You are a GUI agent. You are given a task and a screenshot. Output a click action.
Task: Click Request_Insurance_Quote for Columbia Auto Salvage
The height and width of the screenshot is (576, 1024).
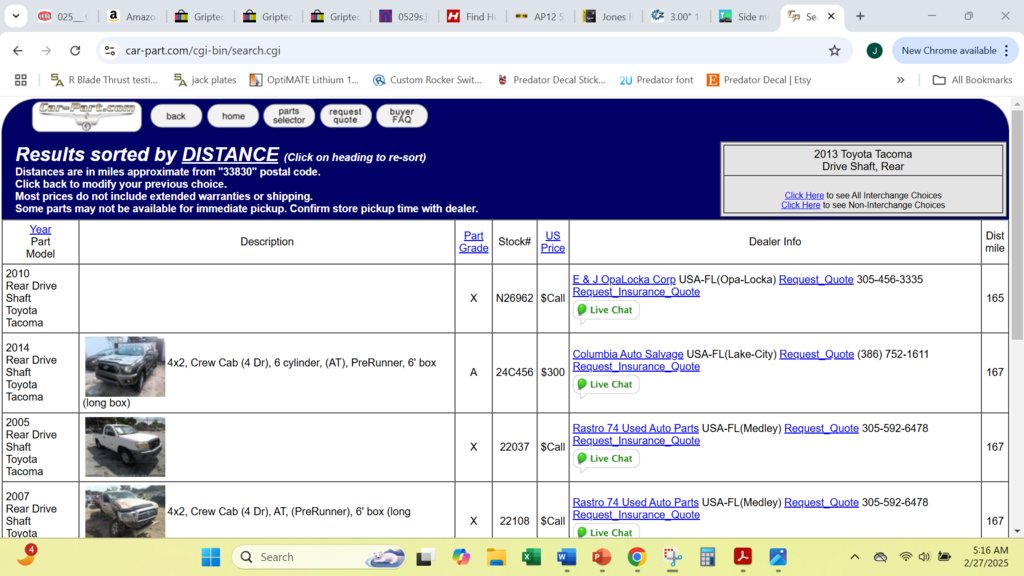coord(636,366)
